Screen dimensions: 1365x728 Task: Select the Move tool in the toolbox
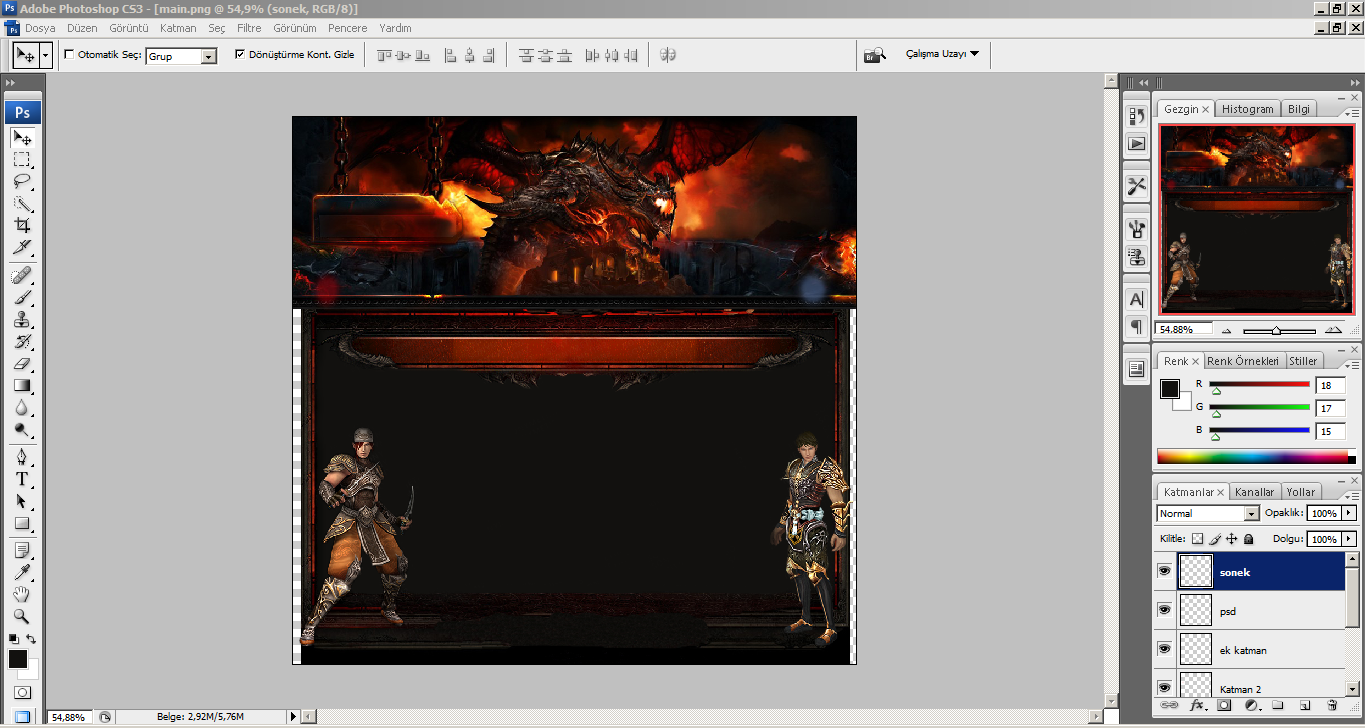pos(22,138)
